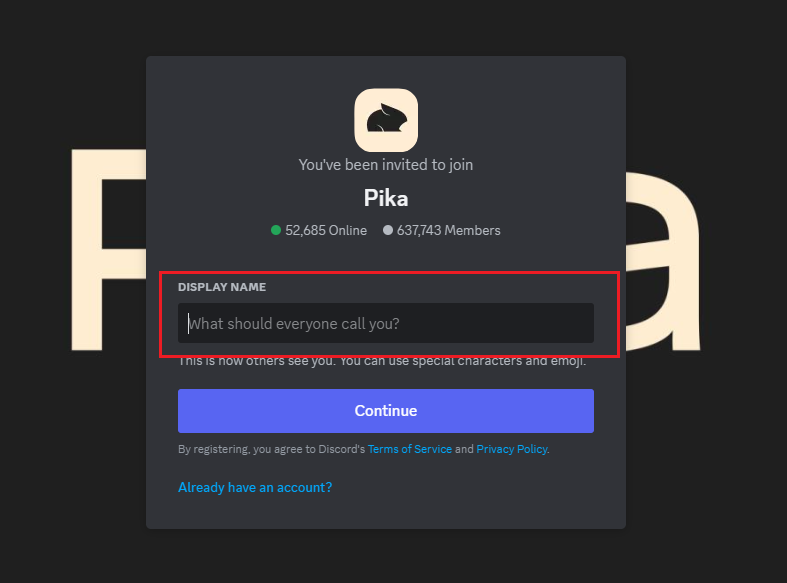Click the Continue button
The image size is (787, 583).
(x=385, y=411)
